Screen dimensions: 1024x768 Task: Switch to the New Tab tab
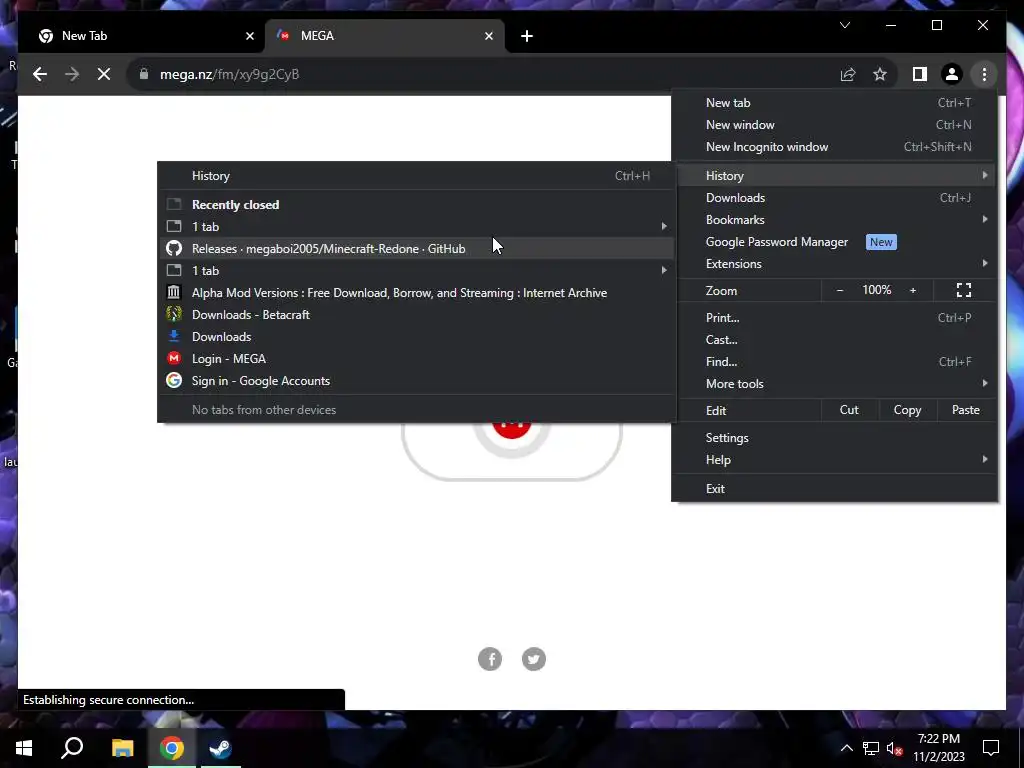(140, 36)
